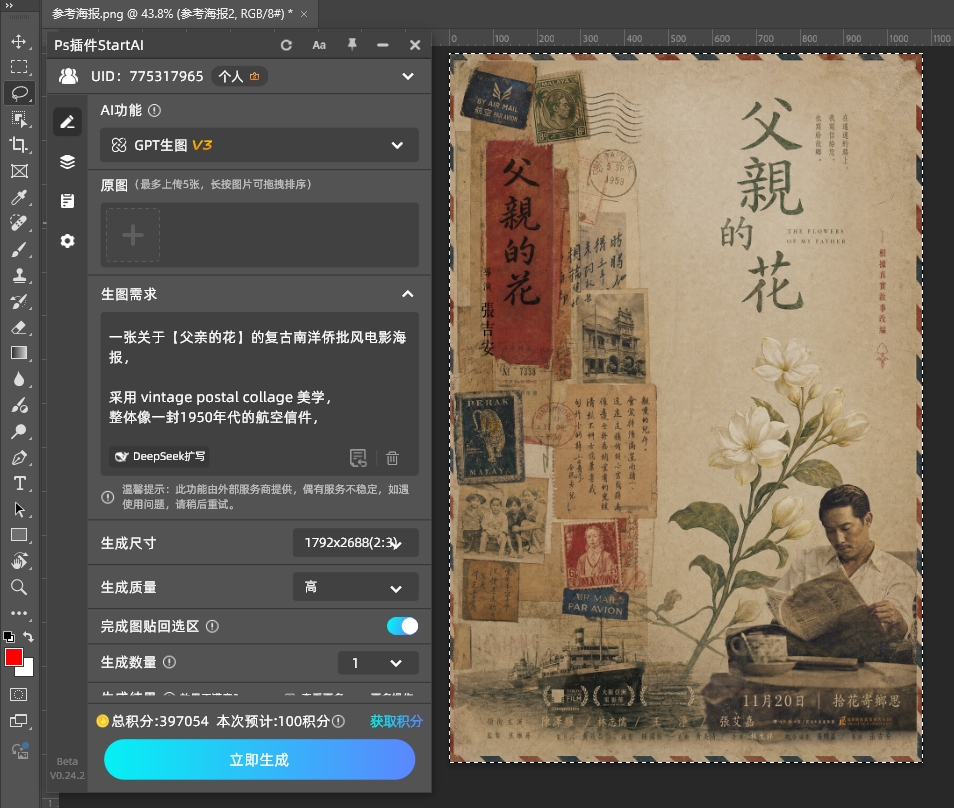Select the Blur tool
This screenshot has height=808, width=954.
tap(19, 379)
